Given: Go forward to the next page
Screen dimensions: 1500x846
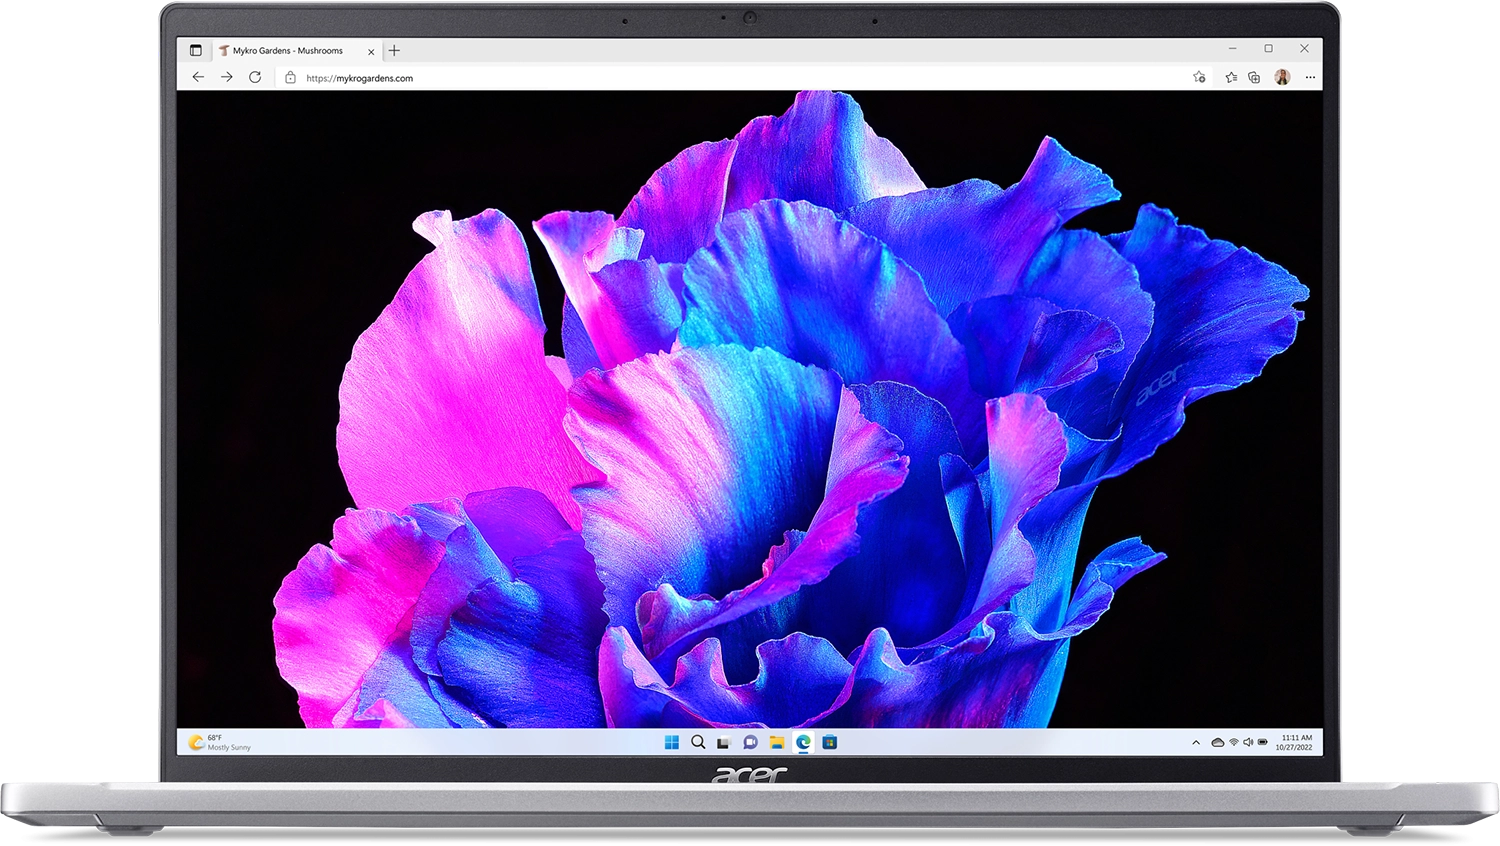Looking at the screenshot, I should tap(227, 77).
